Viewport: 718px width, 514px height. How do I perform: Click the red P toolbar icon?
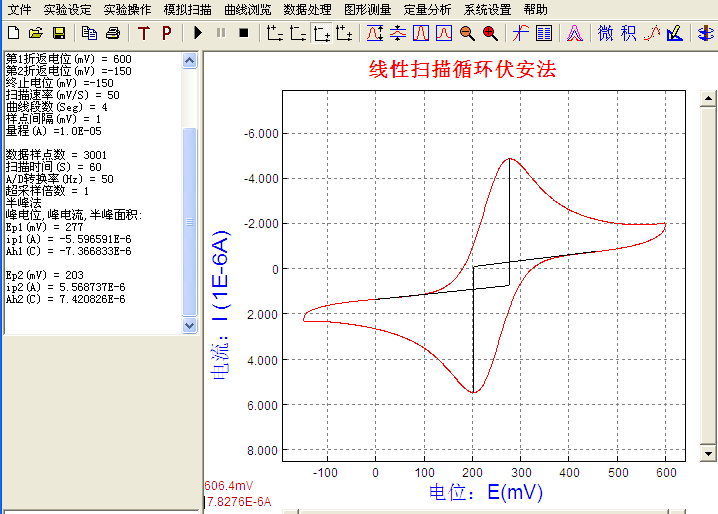pyautogui.click(x=166, y=33)
